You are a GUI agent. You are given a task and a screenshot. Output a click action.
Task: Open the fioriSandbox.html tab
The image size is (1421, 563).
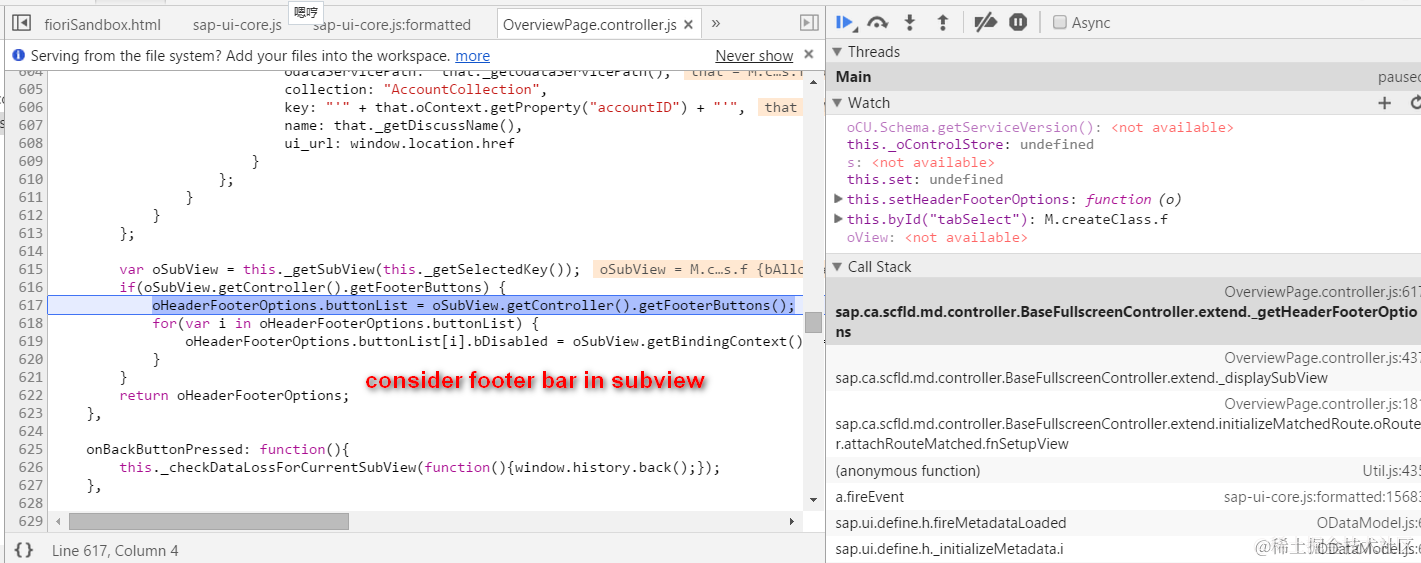coord(103,24)
